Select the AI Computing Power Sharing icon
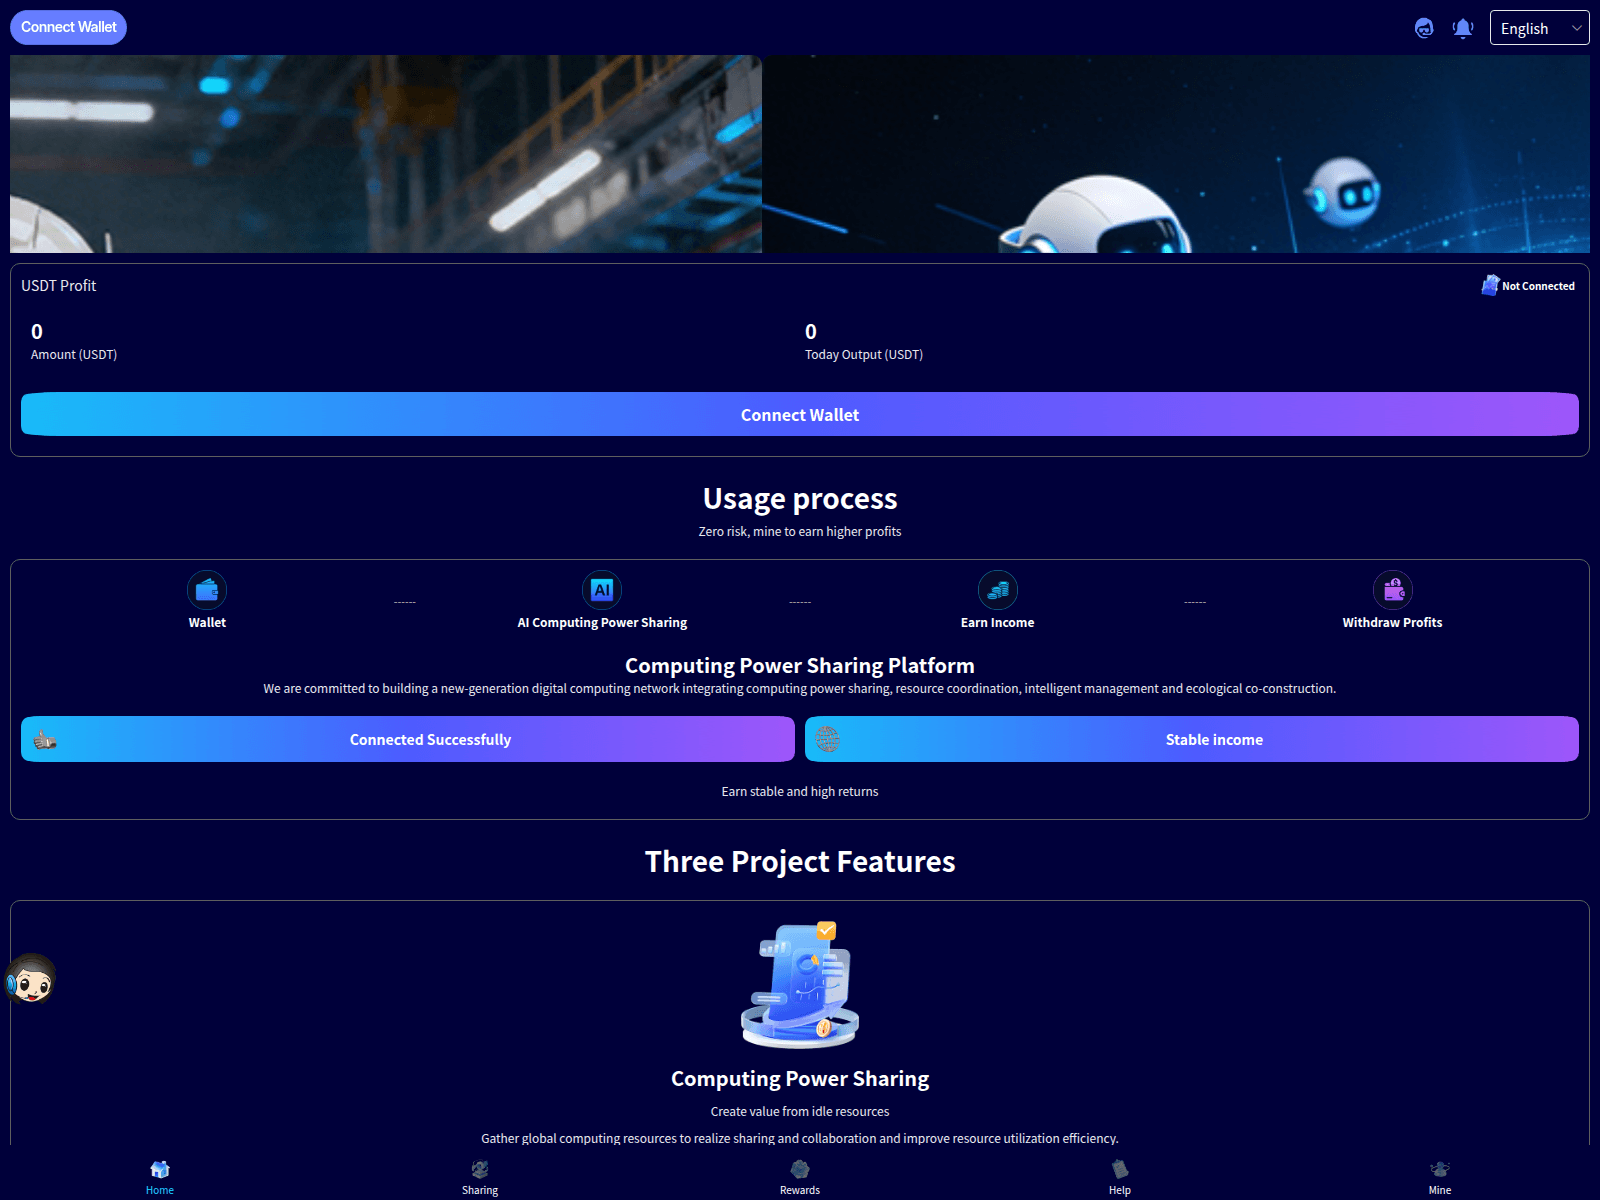 tap(602, 590)
